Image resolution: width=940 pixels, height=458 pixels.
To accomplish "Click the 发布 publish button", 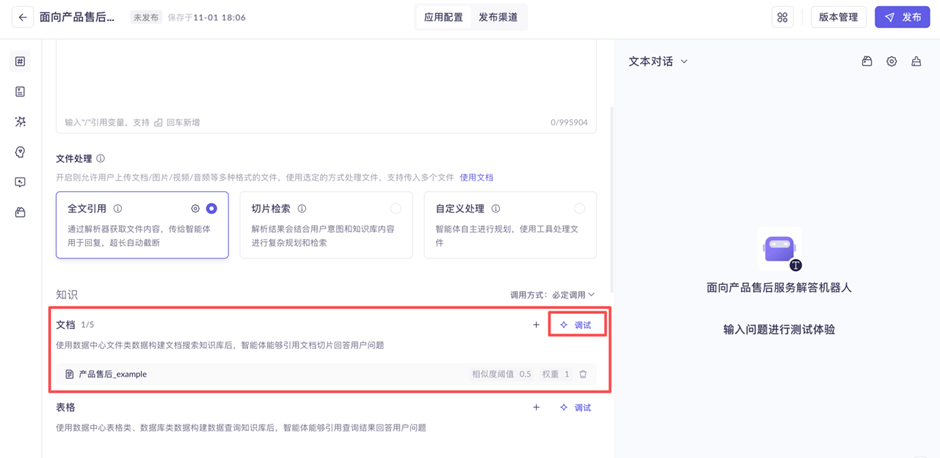I will click(902, 17).
